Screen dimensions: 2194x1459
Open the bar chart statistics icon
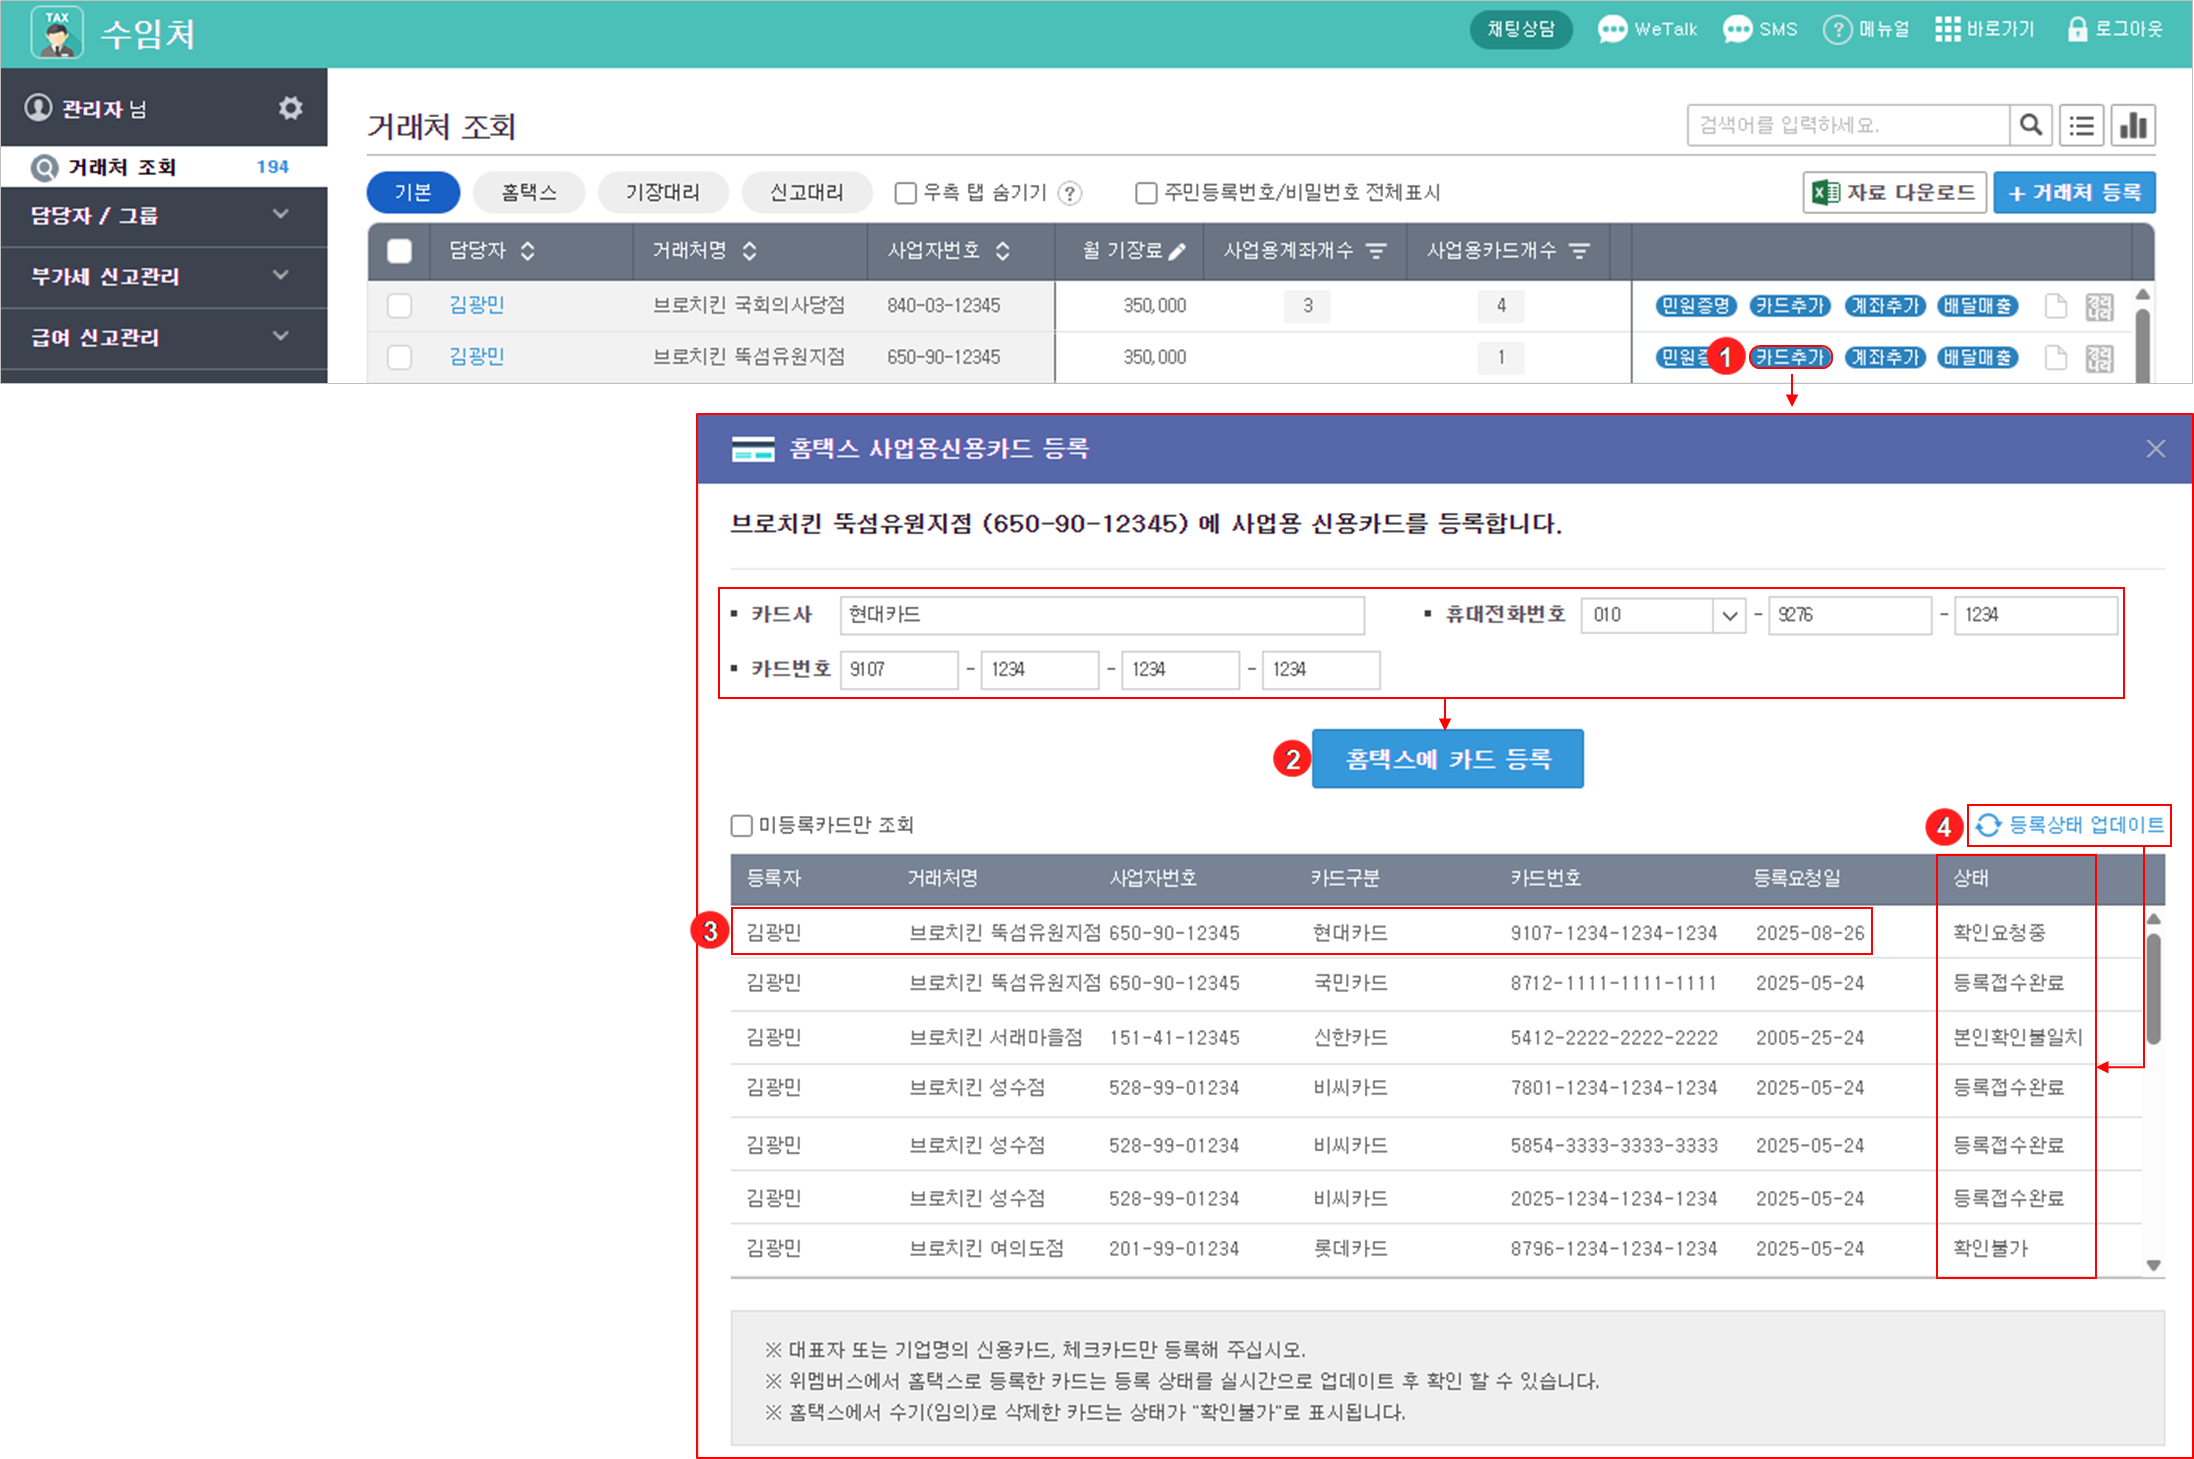coord(2134,125)
